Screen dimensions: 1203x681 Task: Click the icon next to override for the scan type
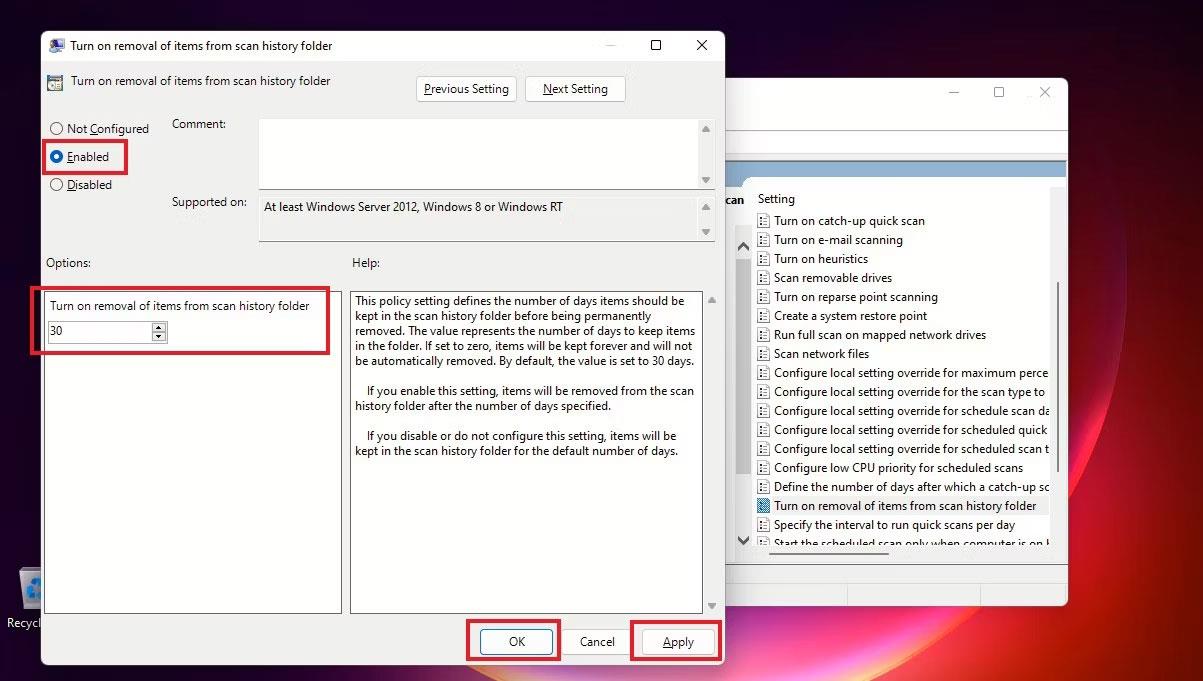click(764, 392)
